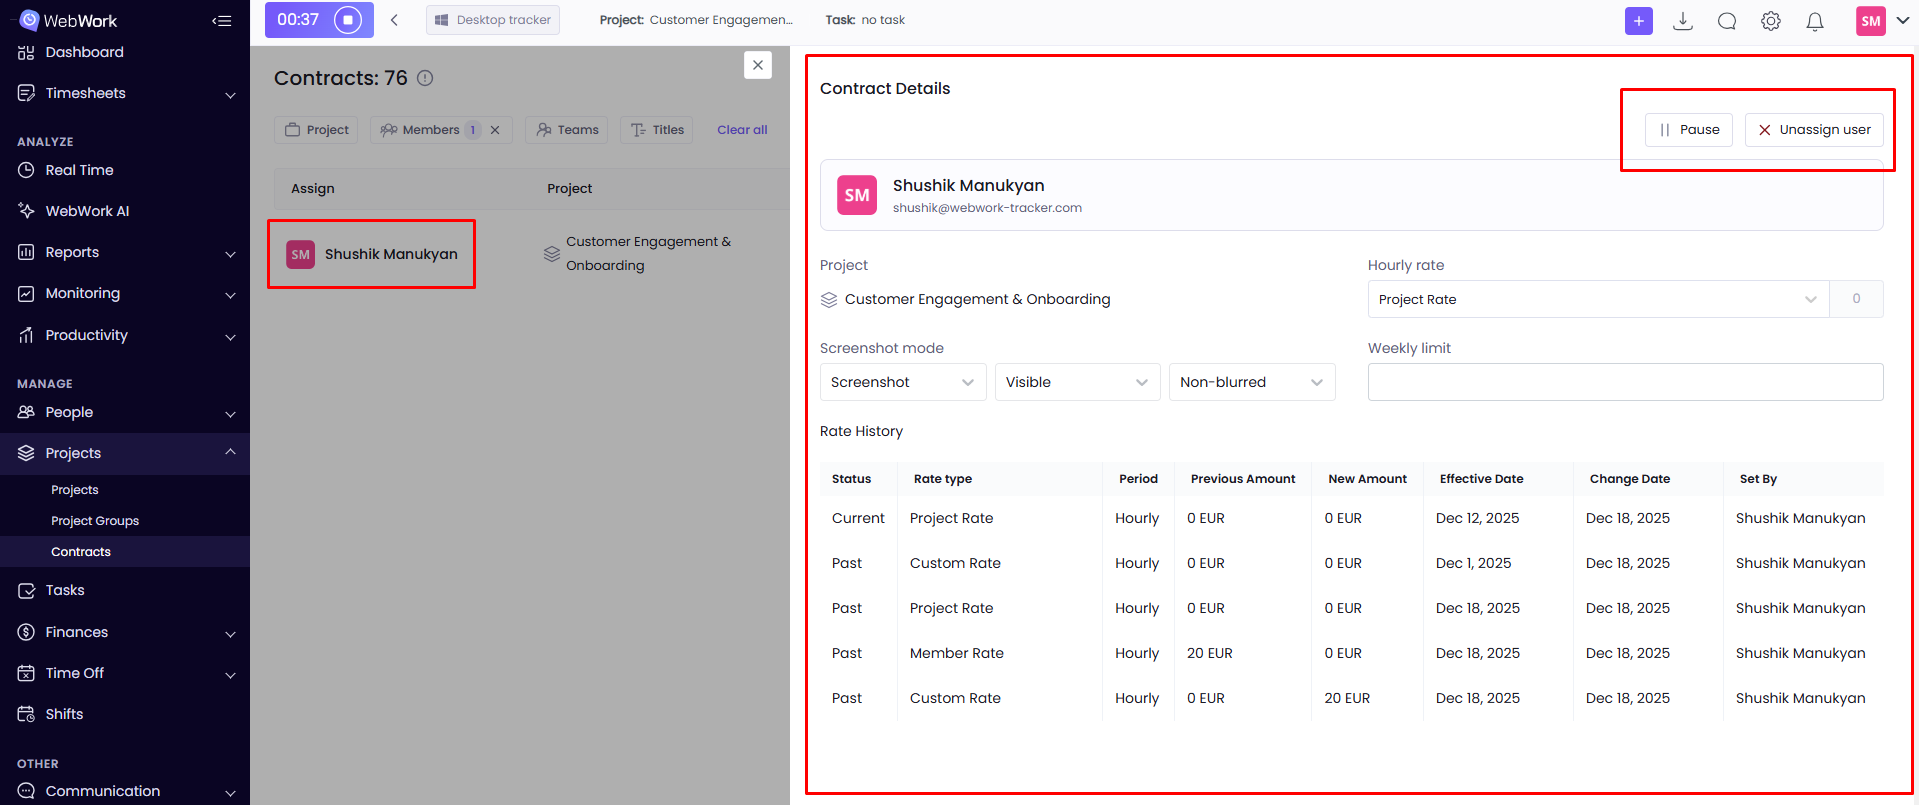
Task: Pause the contract
Action: (x=1688, y=130)
